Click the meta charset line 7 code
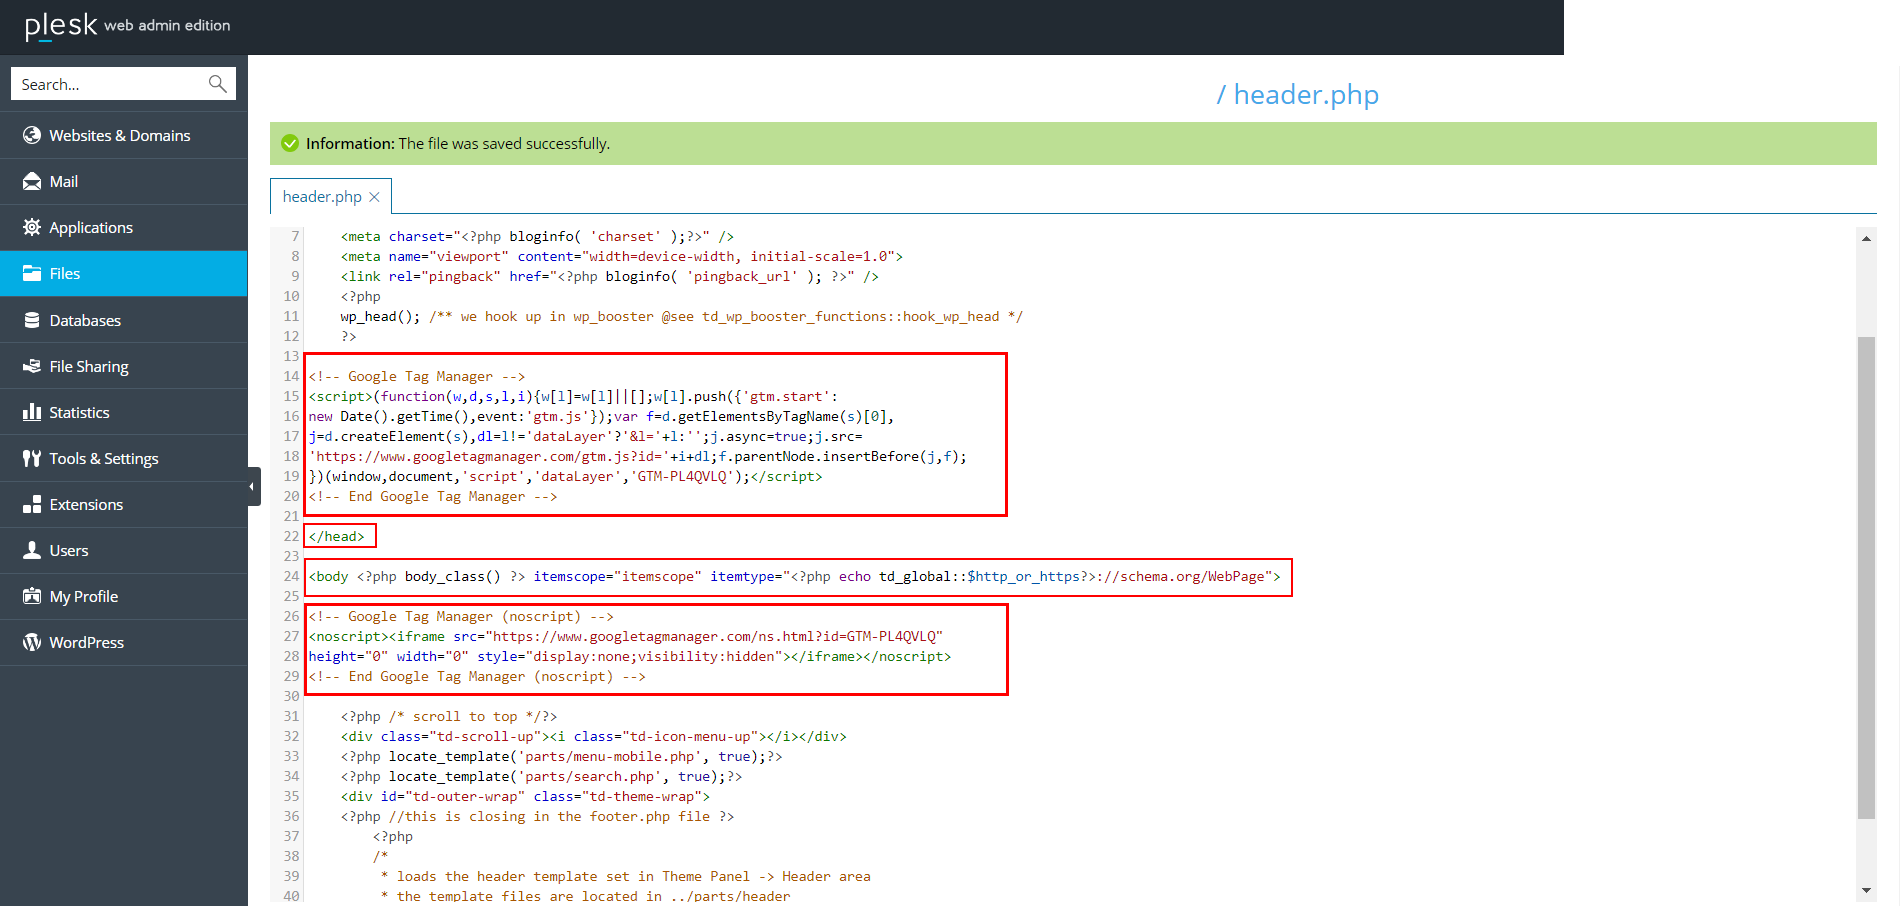 click(x=537, y=236)
